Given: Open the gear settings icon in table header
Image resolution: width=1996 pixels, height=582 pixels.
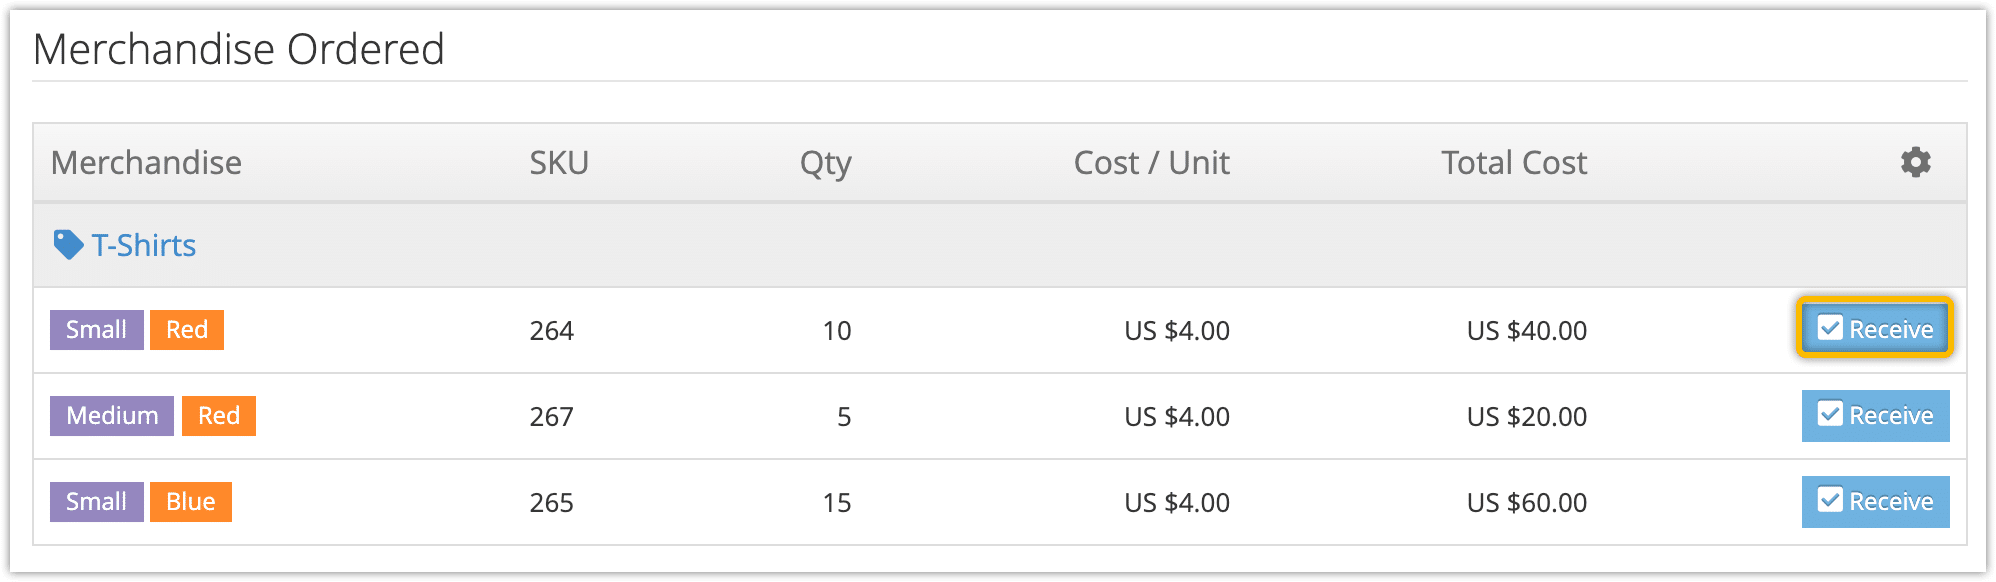Looking at the screenshot, I should click(x=1915, y=162).
